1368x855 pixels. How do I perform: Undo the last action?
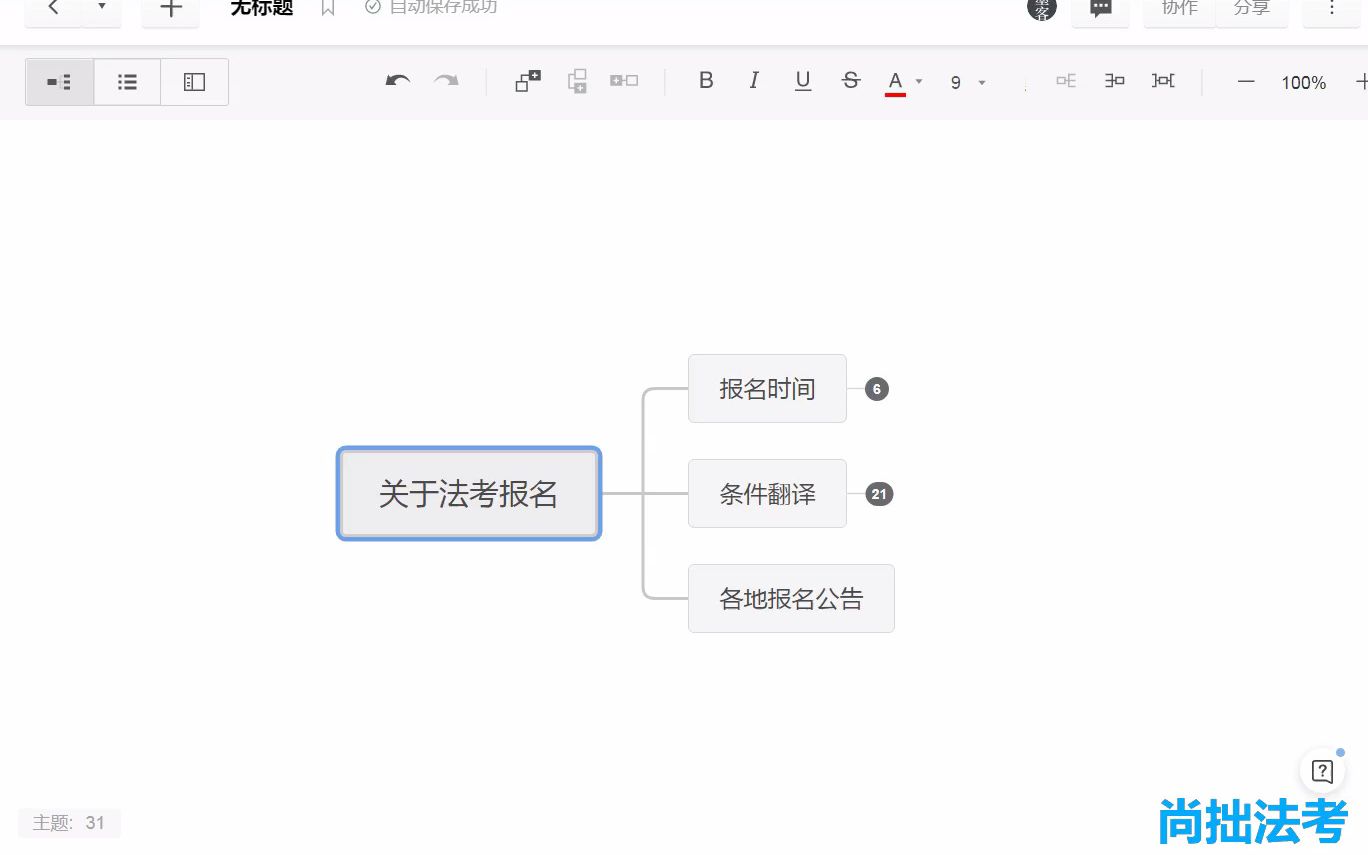coord(398,82)
